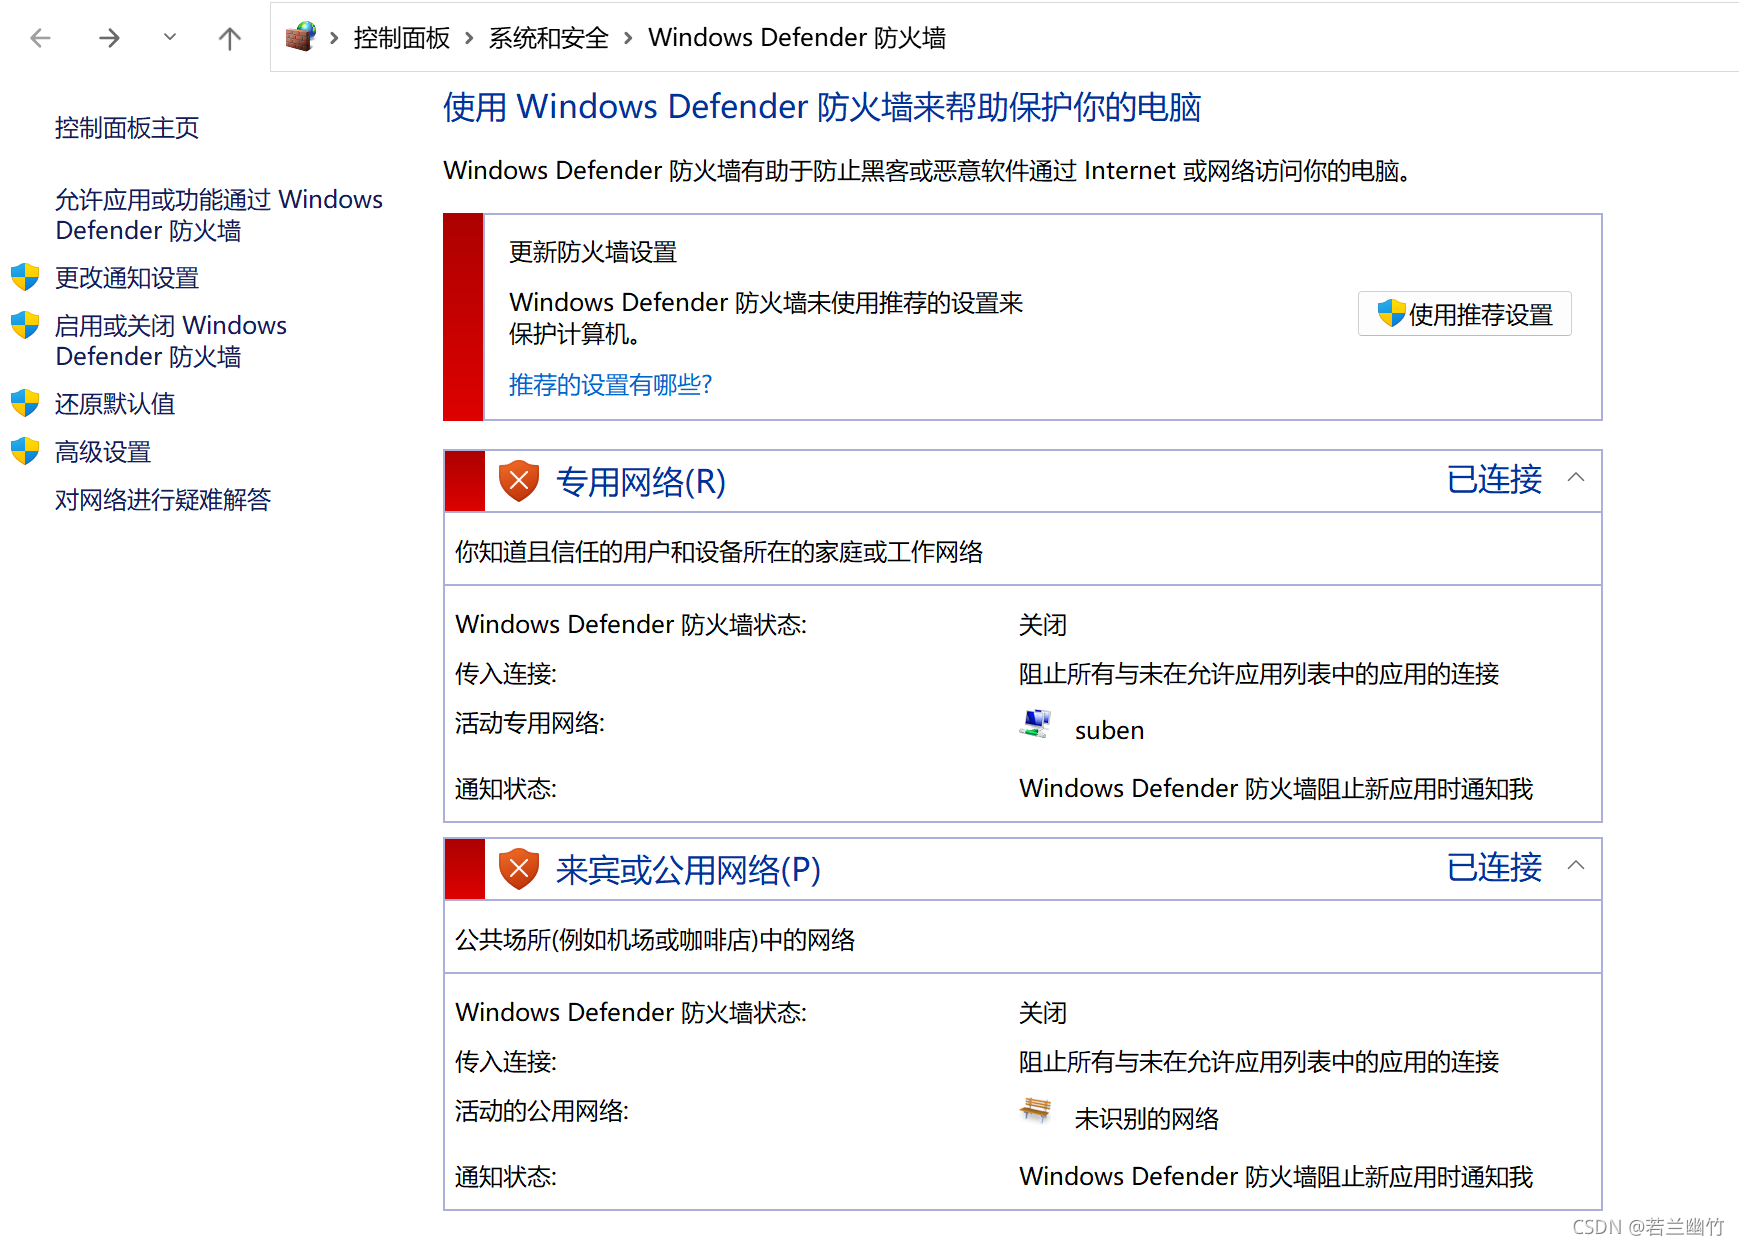Click shield icon beside 更改通知设置
The height and width of the screenshot is (1245, 1739).
tap(25, 277)
